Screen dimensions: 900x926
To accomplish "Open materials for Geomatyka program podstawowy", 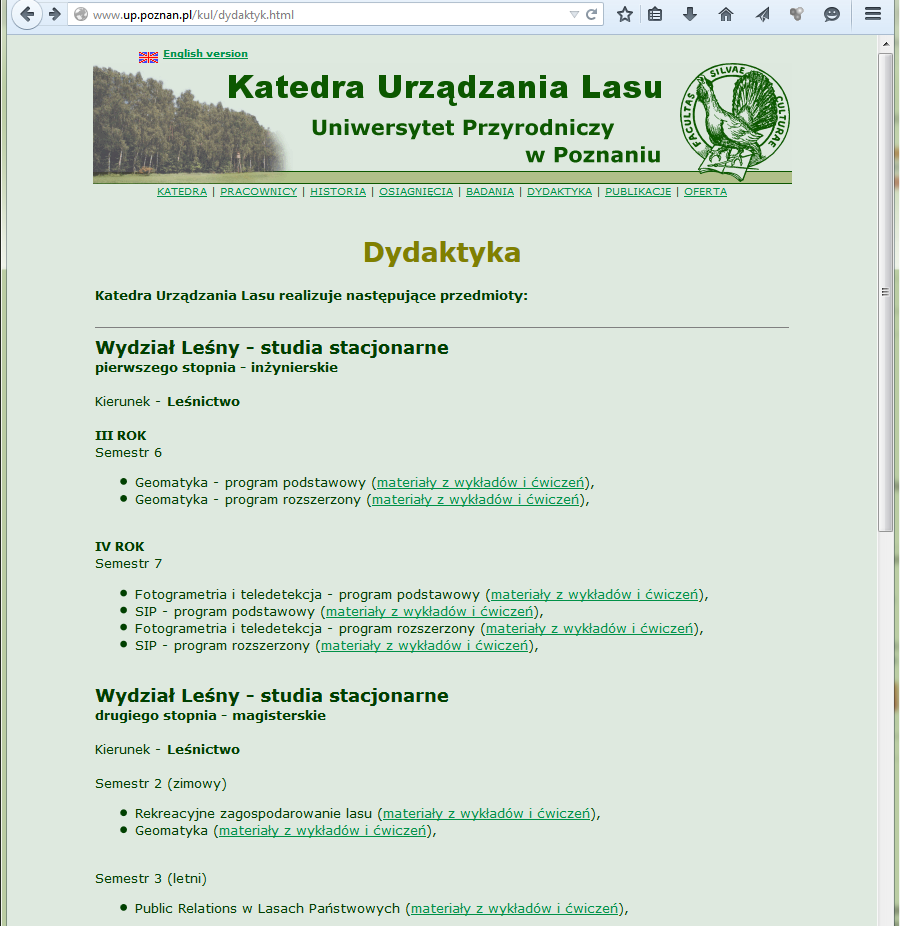I will tap(480, 482).
